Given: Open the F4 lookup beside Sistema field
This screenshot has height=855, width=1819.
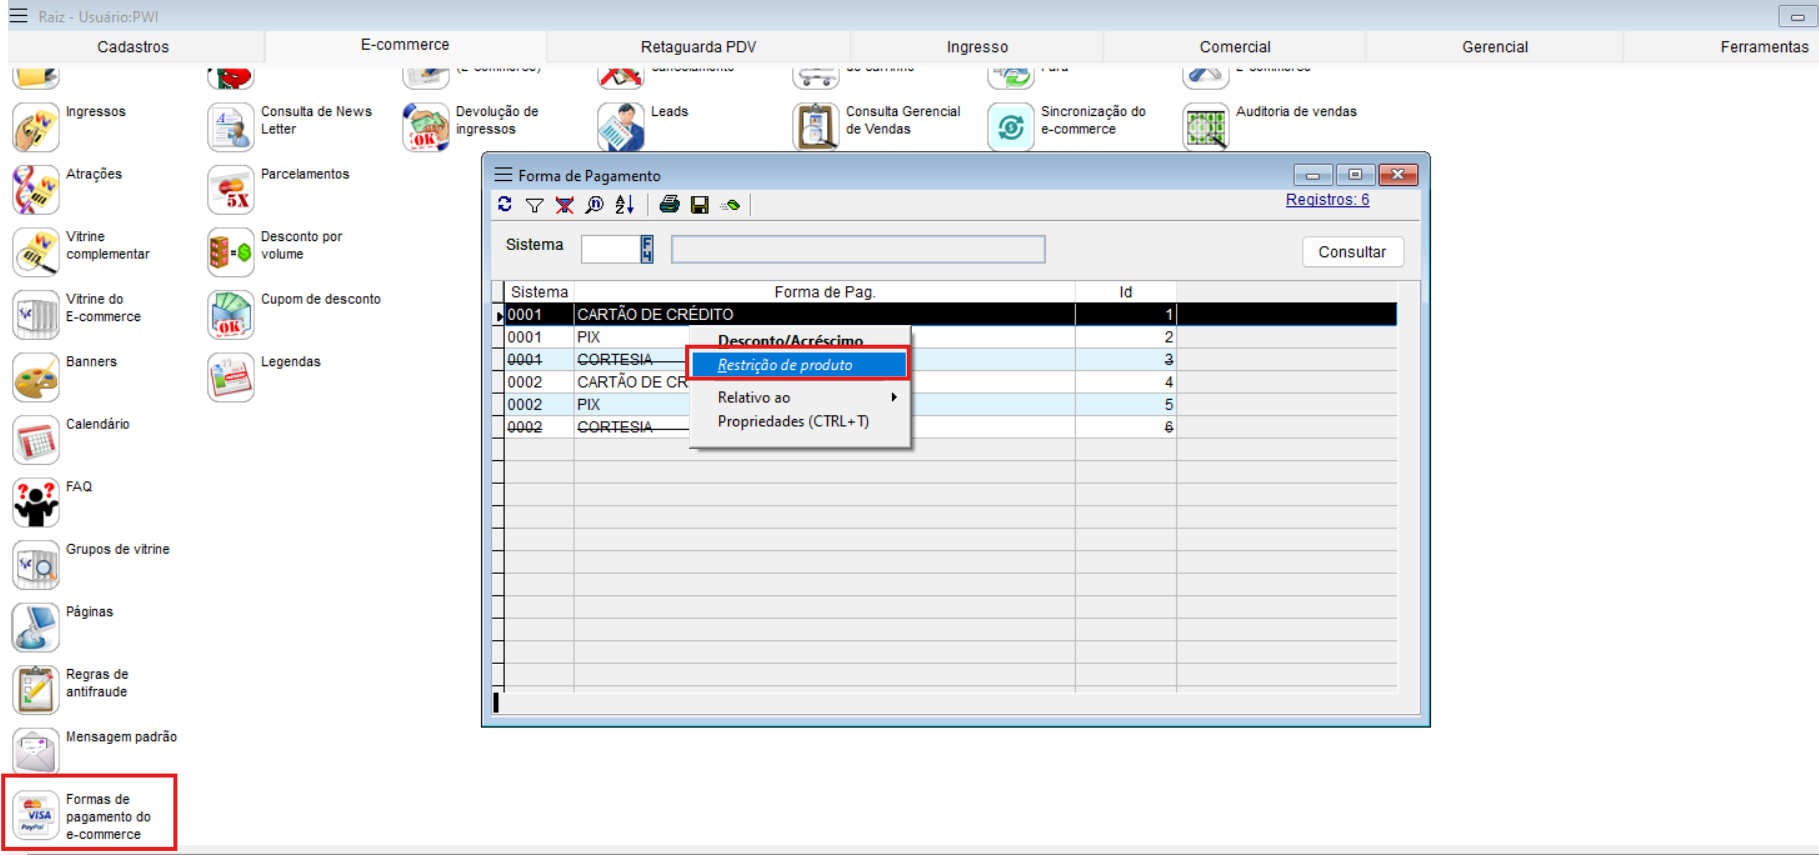Looking at the screenshot, I should (x=647, y=249).
